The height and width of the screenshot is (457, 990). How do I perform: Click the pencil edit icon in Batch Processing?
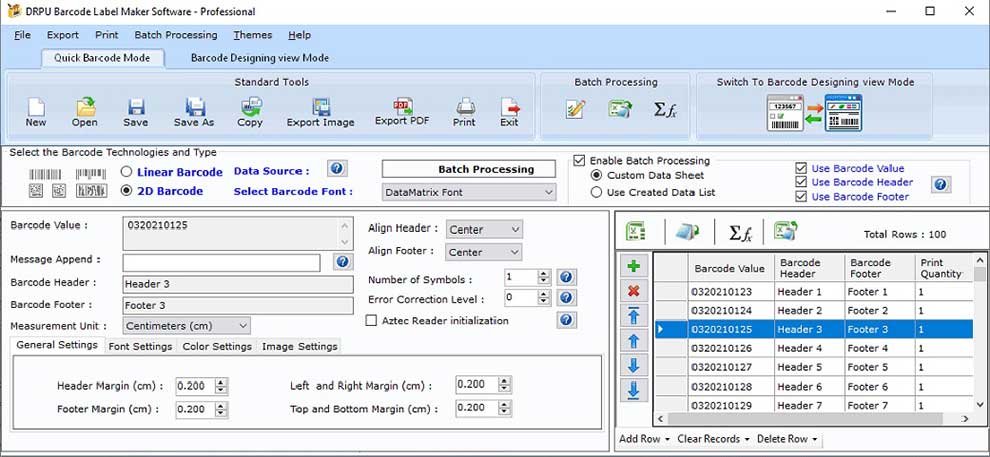click(575, 109)
